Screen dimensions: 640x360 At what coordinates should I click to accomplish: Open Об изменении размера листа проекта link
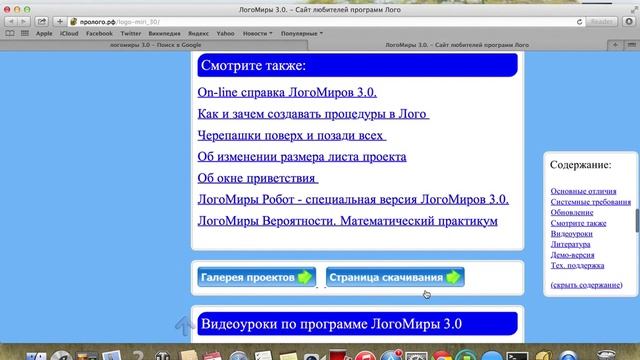point(302,157)
